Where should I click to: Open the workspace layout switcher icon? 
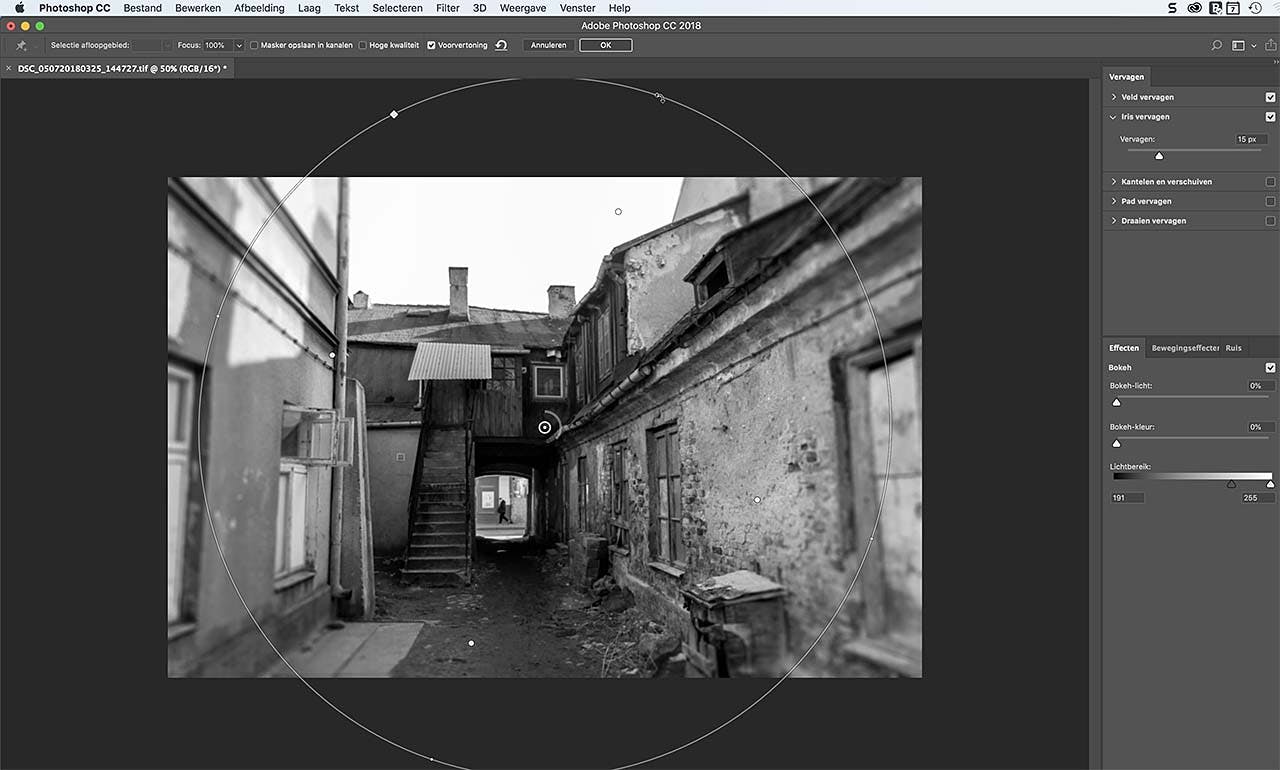click(x=1238, y=45)
